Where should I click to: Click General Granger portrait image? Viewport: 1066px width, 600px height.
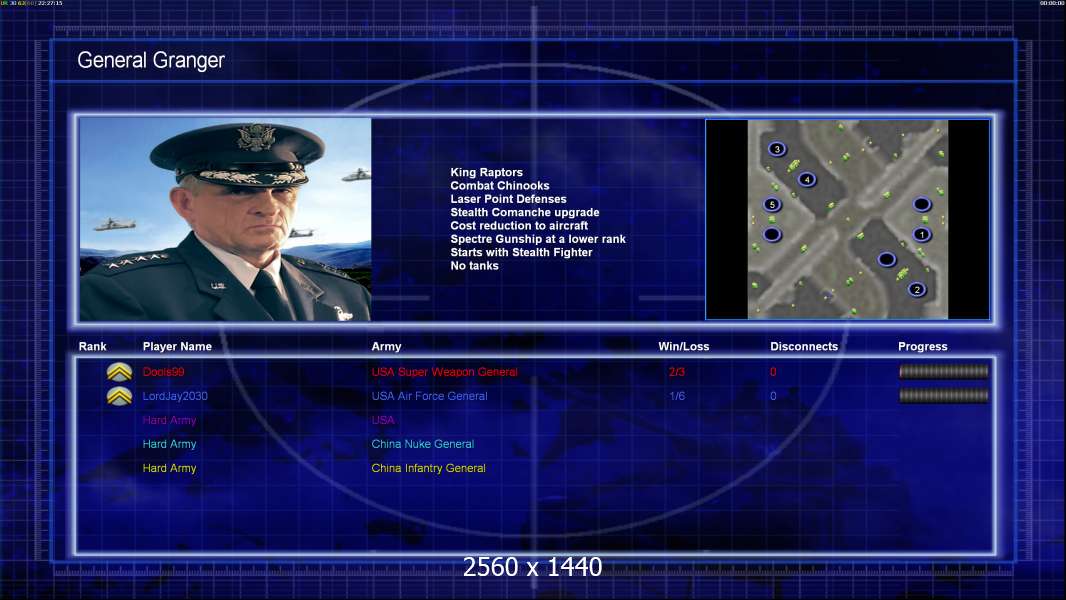click(225, 219)
